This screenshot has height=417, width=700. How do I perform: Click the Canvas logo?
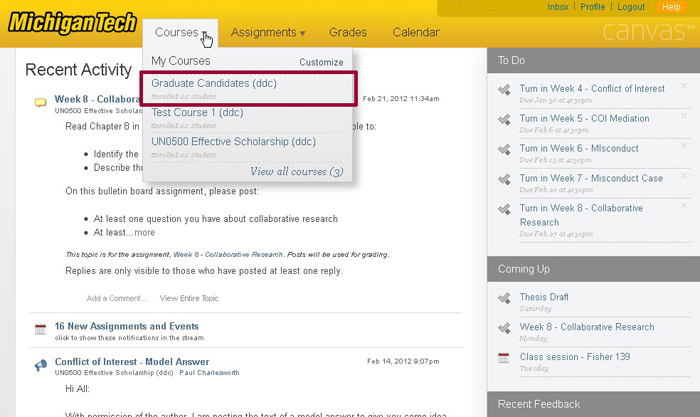tap(648, 31)
